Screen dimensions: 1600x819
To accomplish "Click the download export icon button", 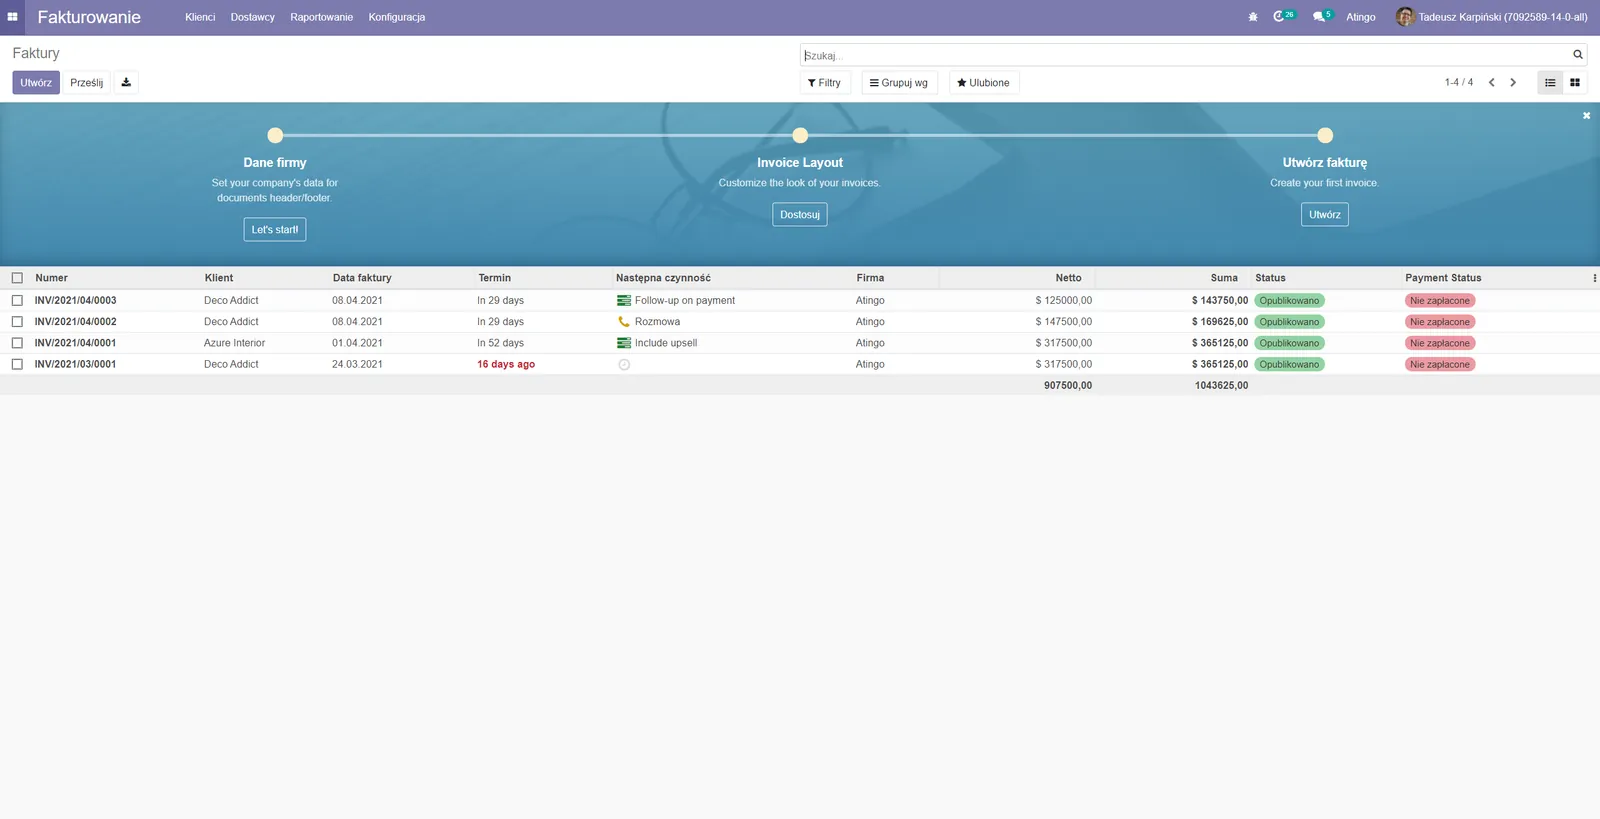I will click(126, 83).
